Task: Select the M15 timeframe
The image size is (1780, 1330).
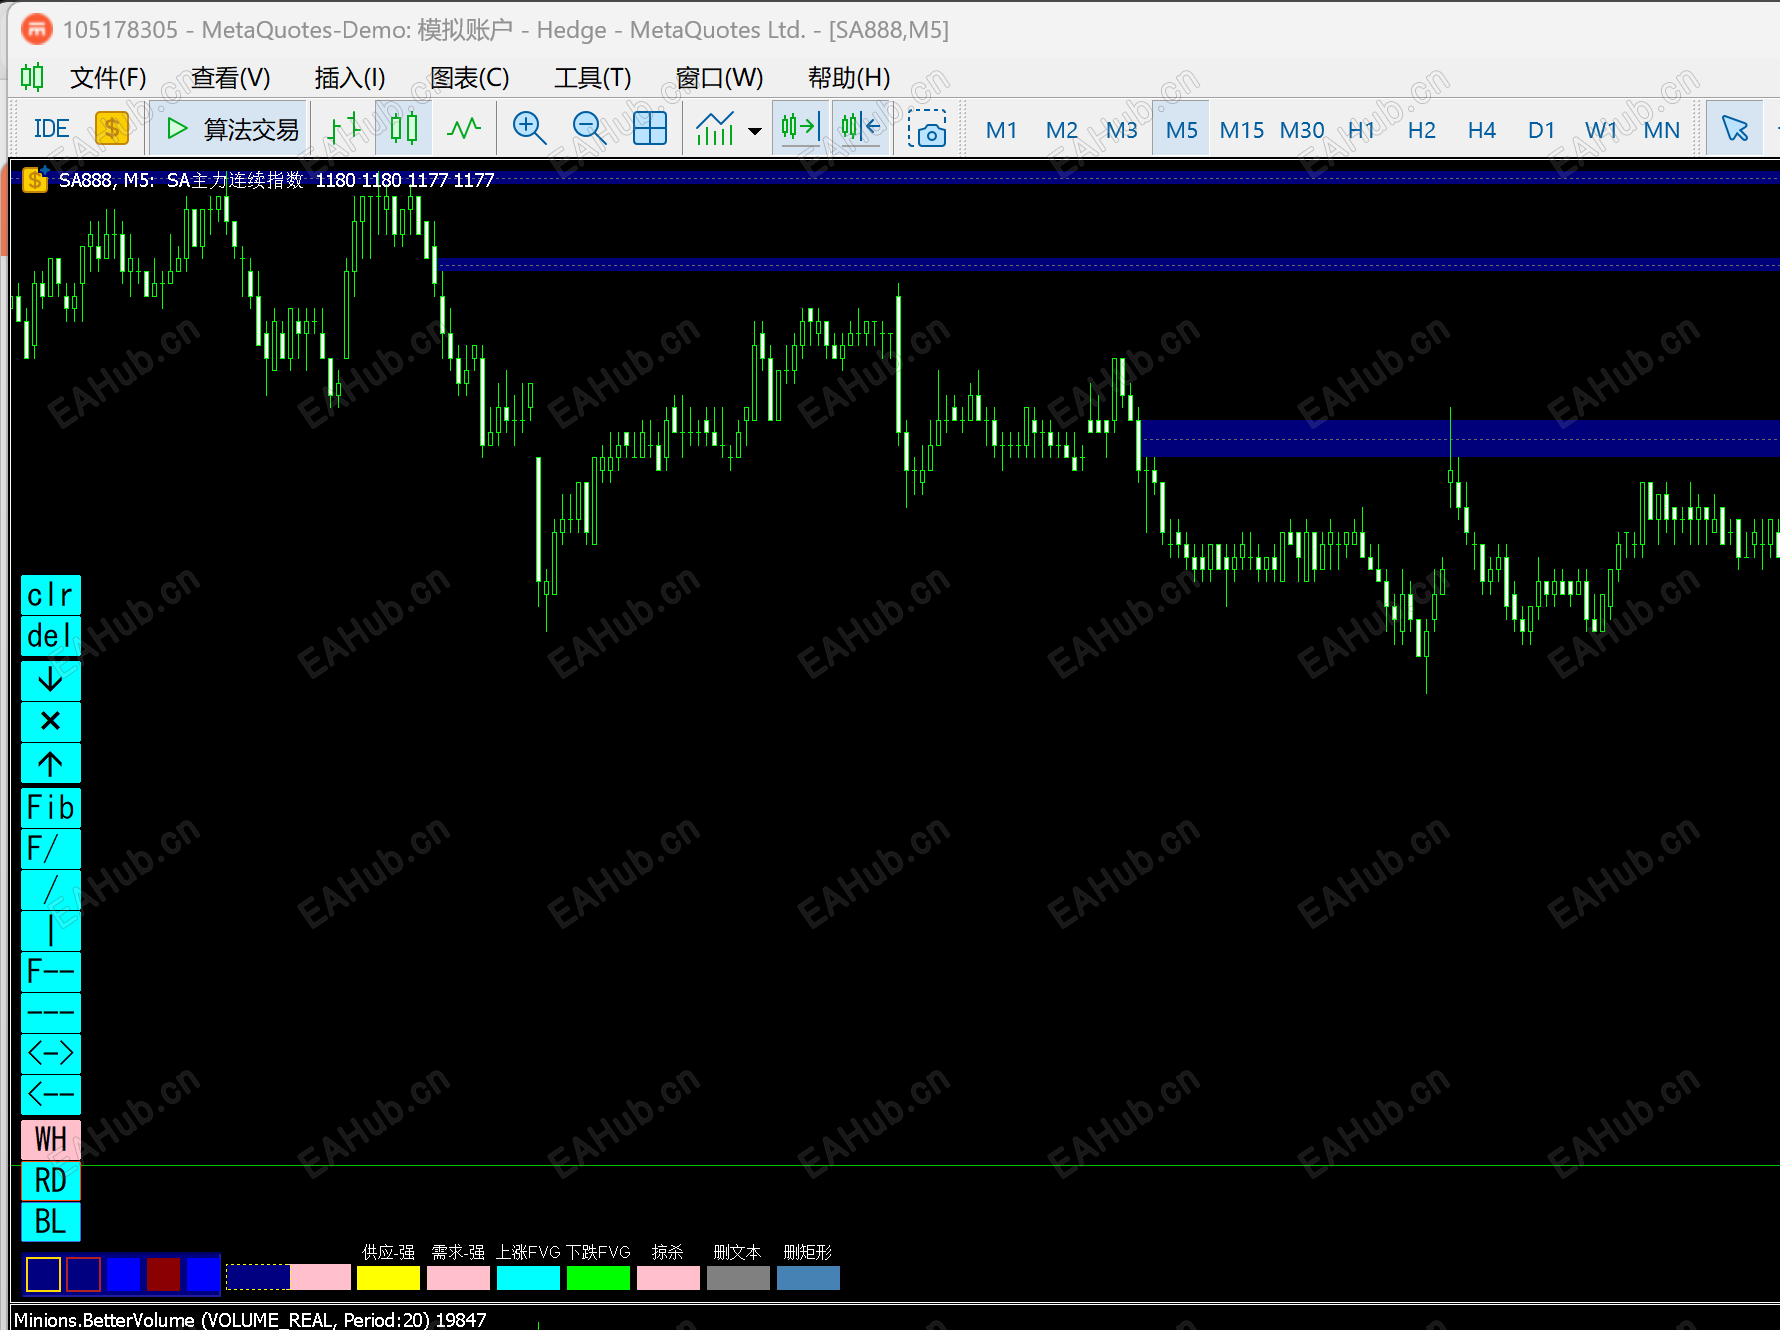Action: click(x=1242, y=130)
